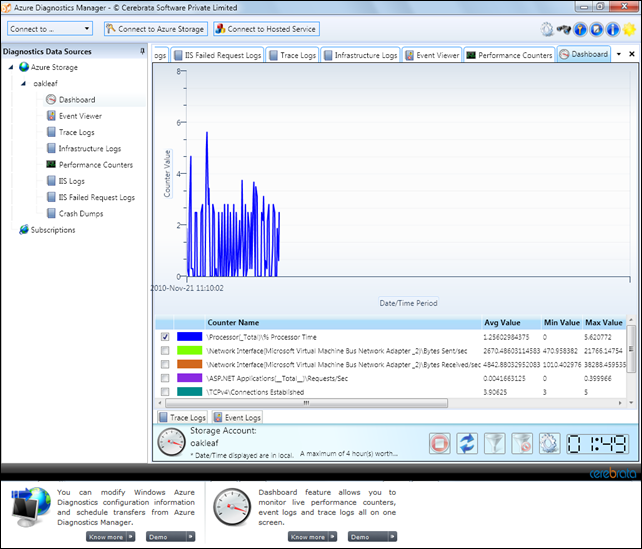Enable the ASP.NET Requests/Sec checkbox

(x=165, y=378)
